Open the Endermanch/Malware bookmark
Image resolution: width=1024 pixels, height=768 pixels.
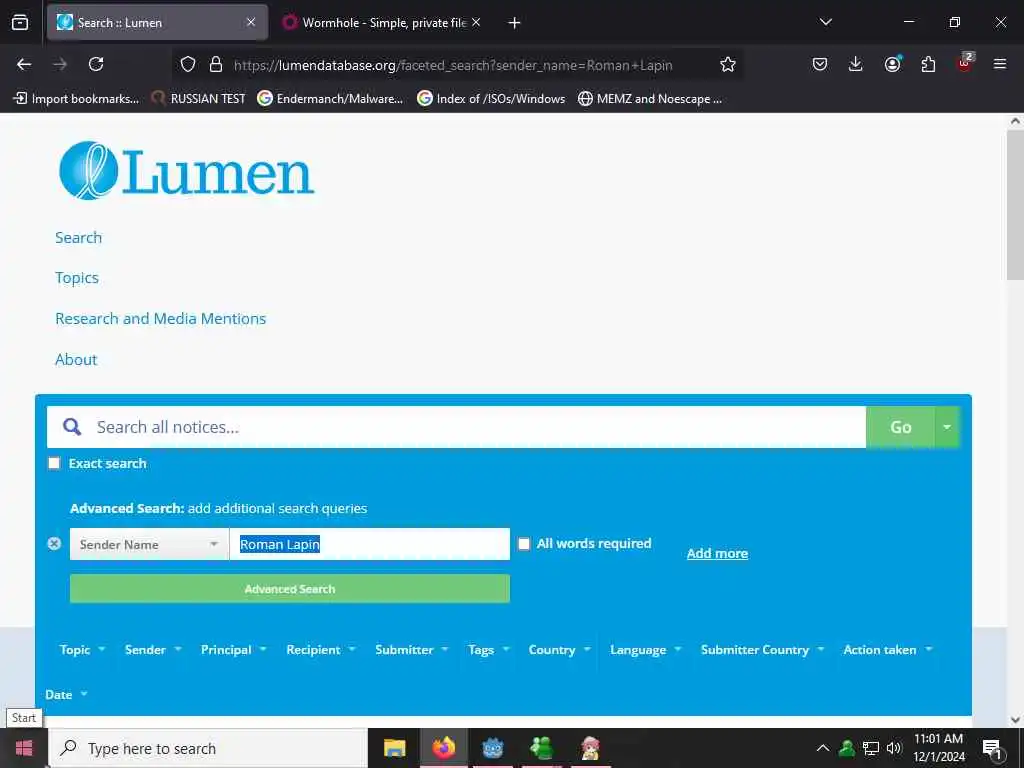(x=330, y=99)
